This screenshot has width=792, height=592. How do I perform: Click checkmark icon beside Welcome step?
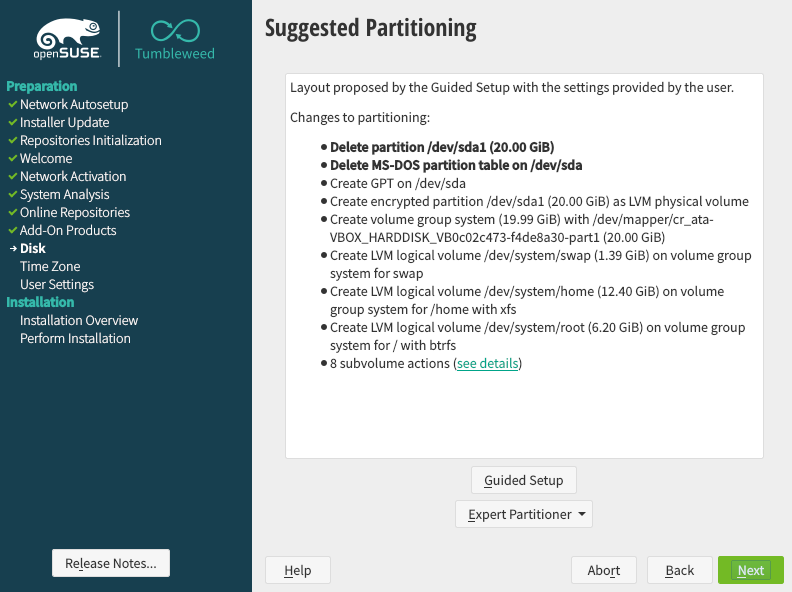[12, 158]
